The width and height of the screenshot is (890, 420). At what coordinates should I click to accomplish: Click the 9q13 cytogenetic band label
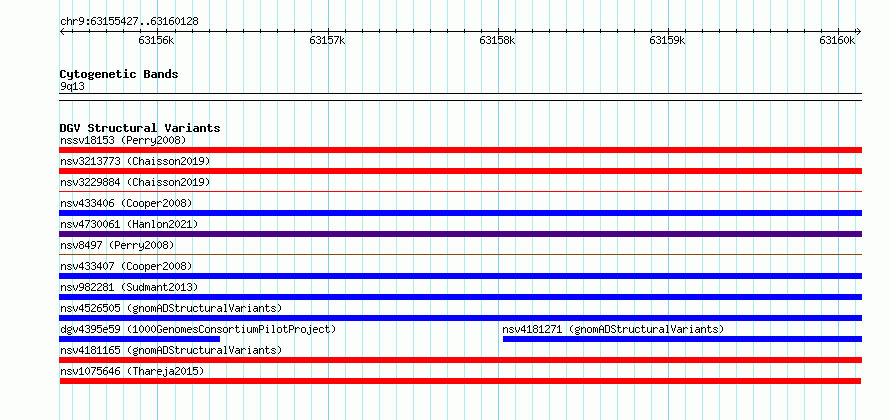pyautogui.click(x=72, y=86)
